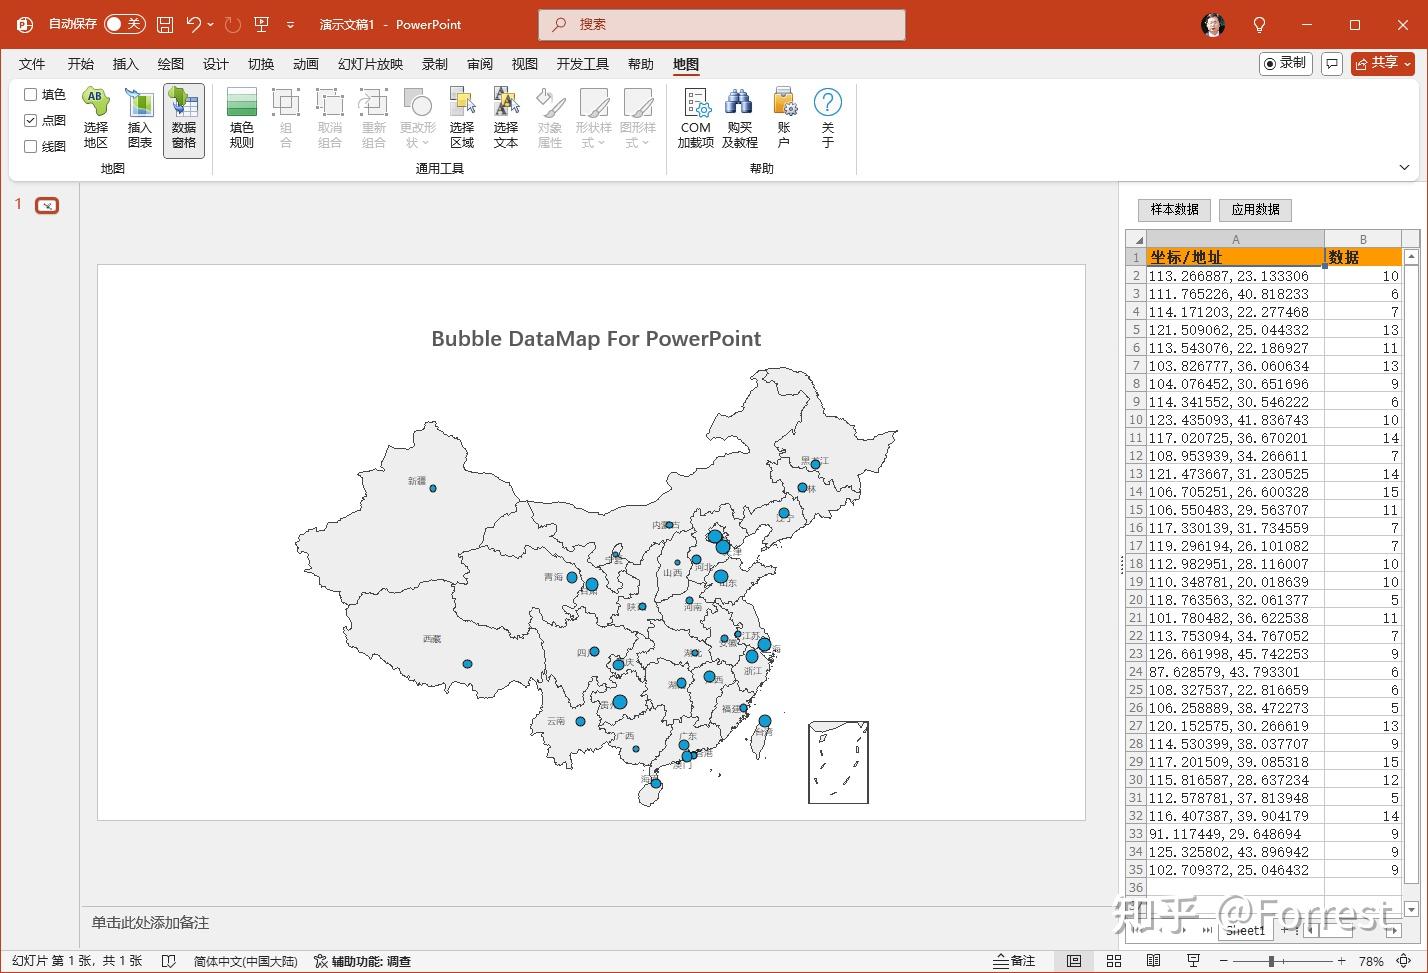Click the 应用数据 apply data button

(x=1255, y=209)
